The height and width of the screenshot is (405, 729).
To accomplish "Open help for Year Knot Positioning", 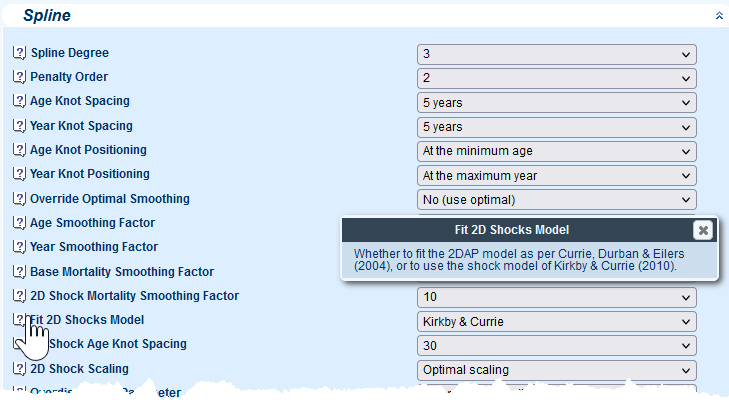I will [19, 175].
